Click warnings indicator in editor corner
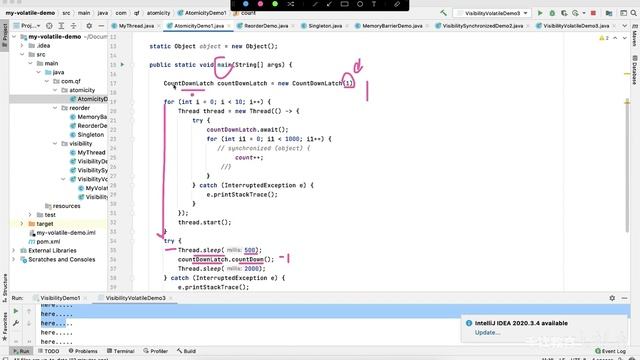This screenshot has height=360, width=640. pos(604,38)
